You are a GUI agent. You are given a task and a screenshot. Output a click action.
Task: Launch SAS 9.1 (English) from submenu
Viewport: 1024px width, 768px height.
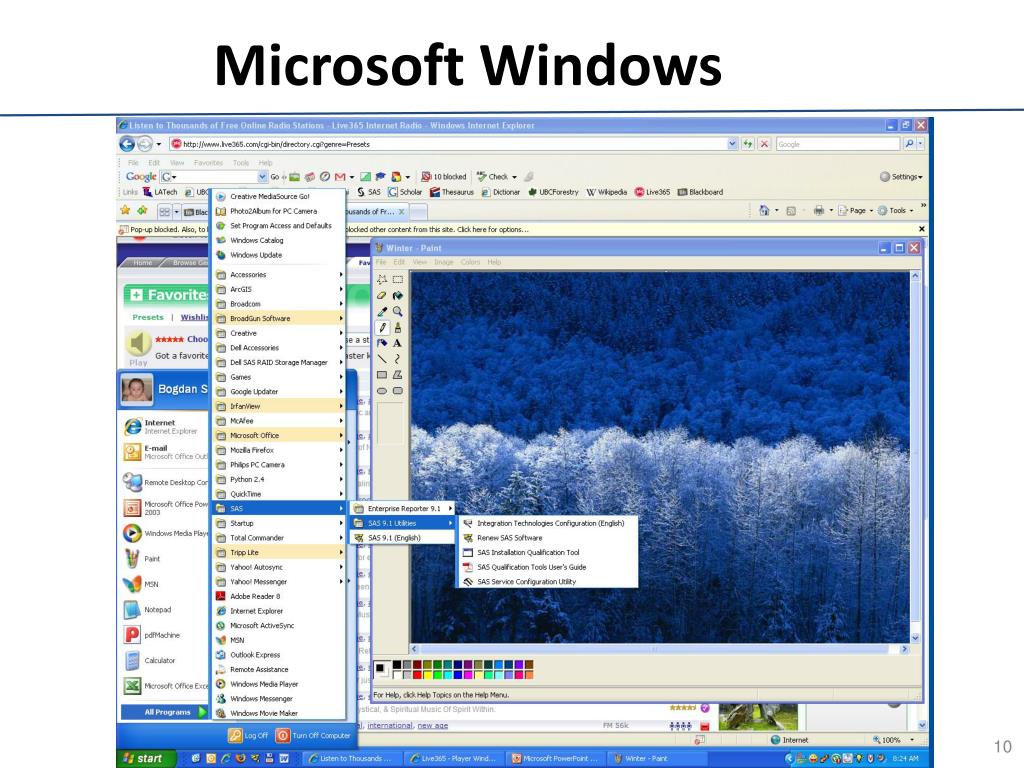[x=402, y=537]
